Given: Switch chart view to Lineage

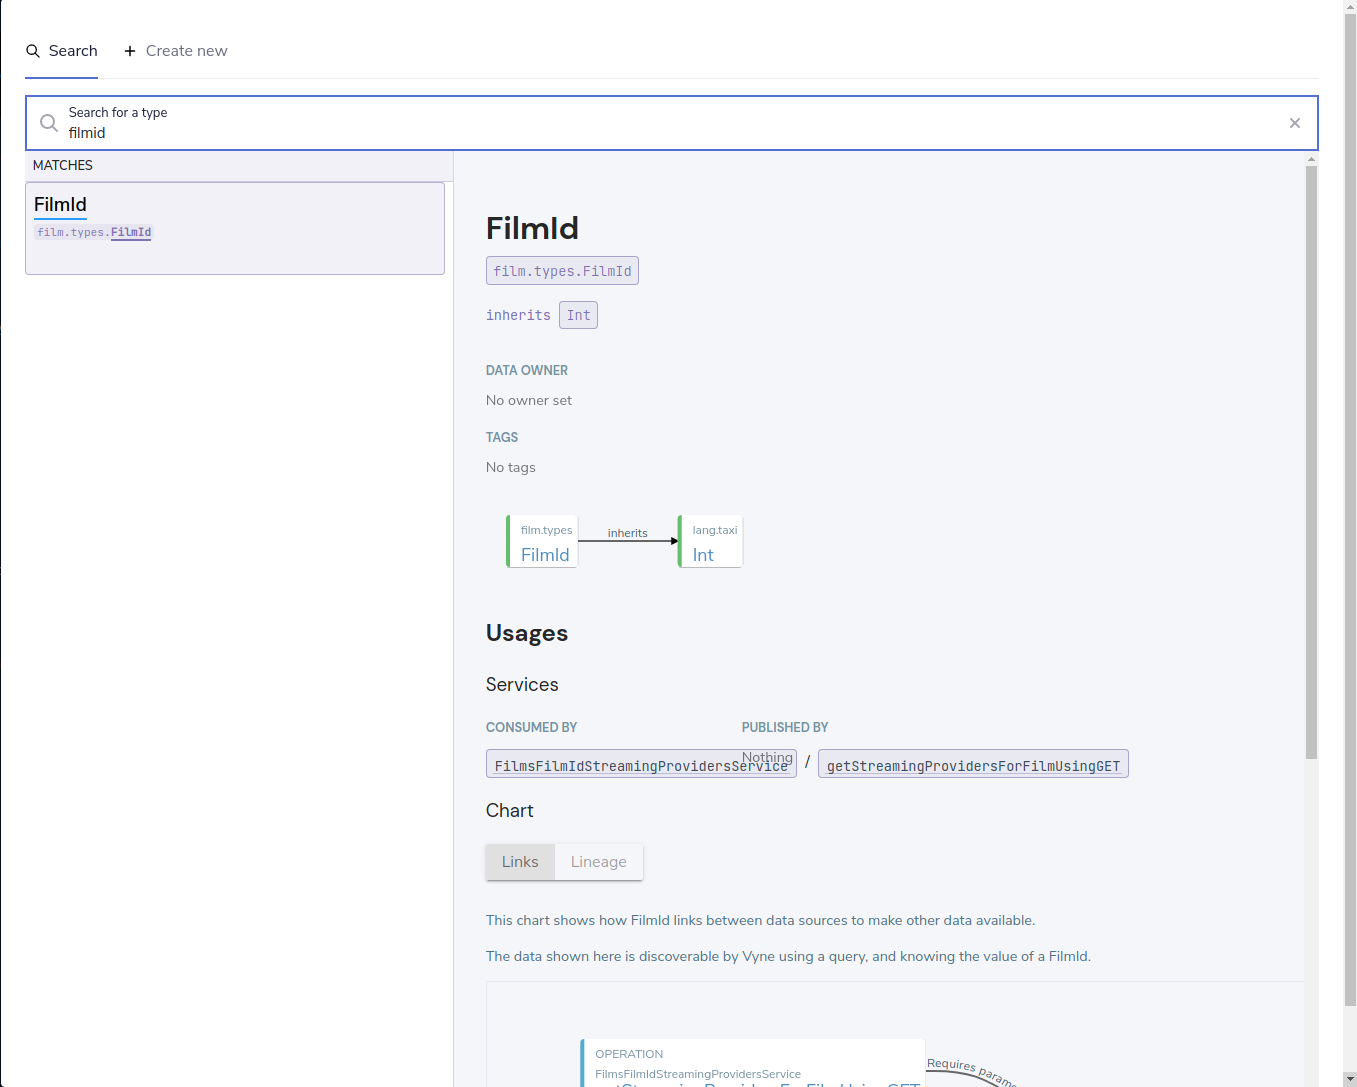Looking at the screenshot, I should 599,862.
